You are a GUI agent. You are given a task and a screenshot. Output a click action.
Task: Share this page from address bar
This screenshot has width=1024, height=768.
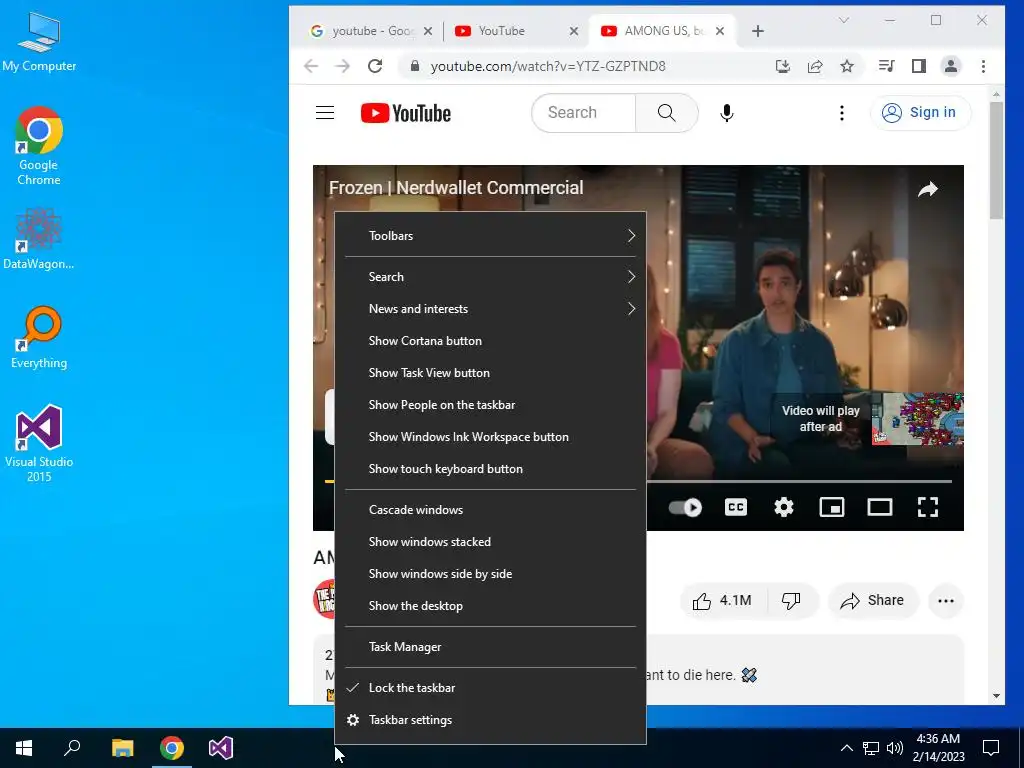coord(815,66)
